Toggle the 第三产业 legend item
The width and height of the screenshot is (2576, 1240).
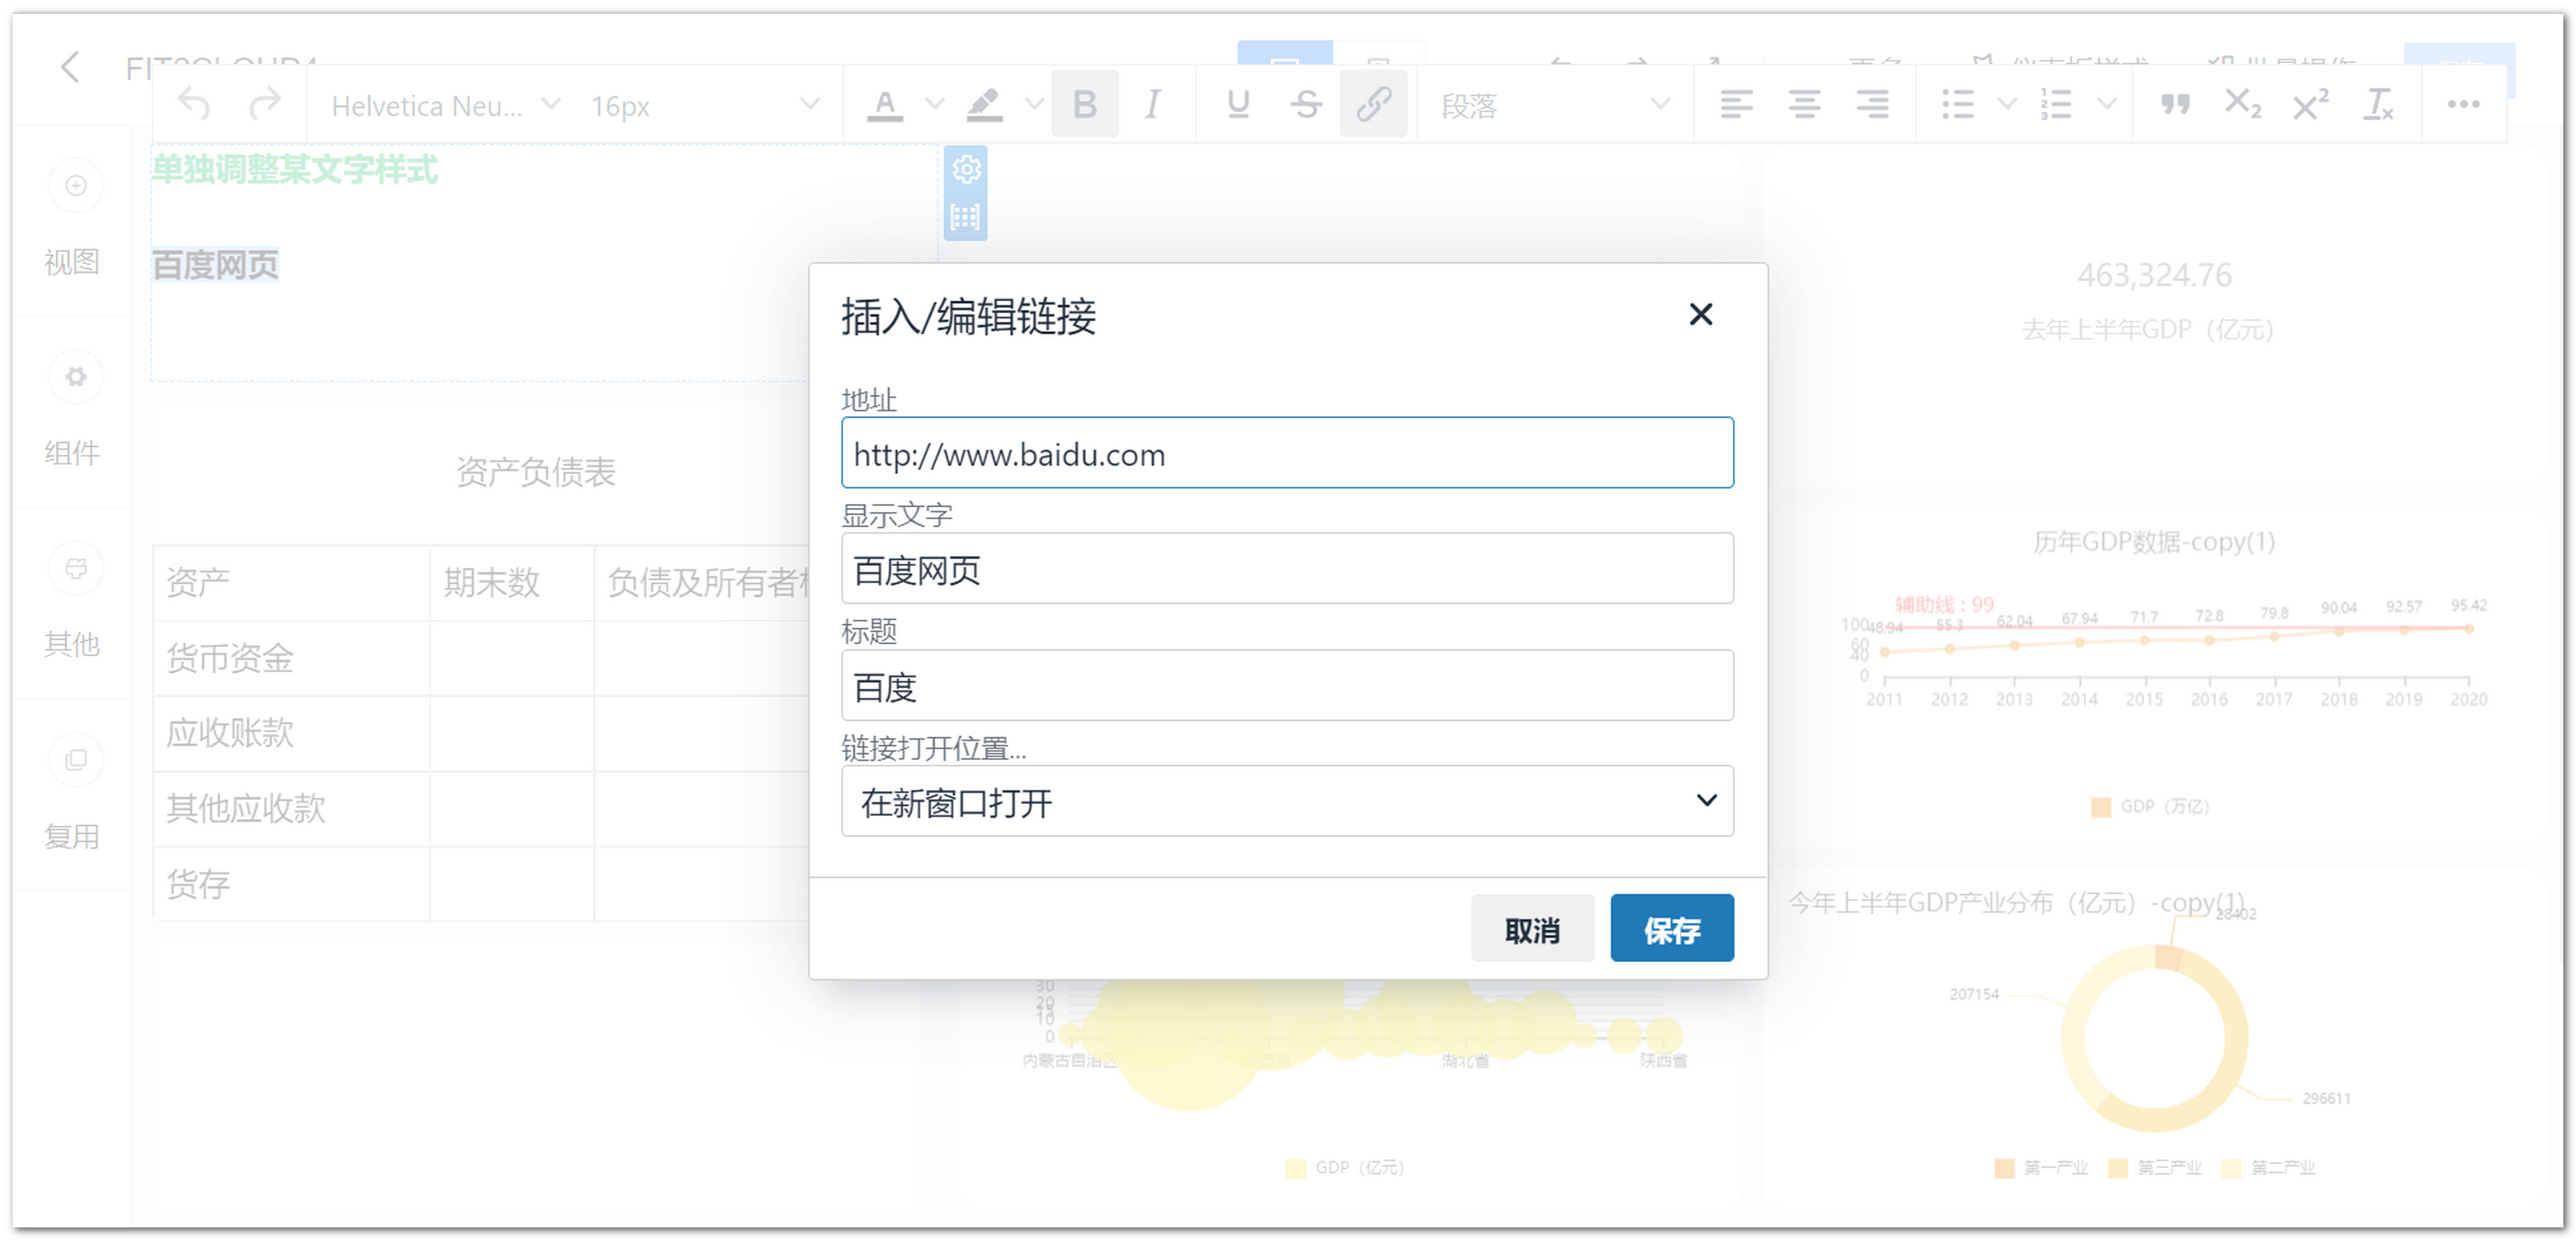[2155, 1167]
